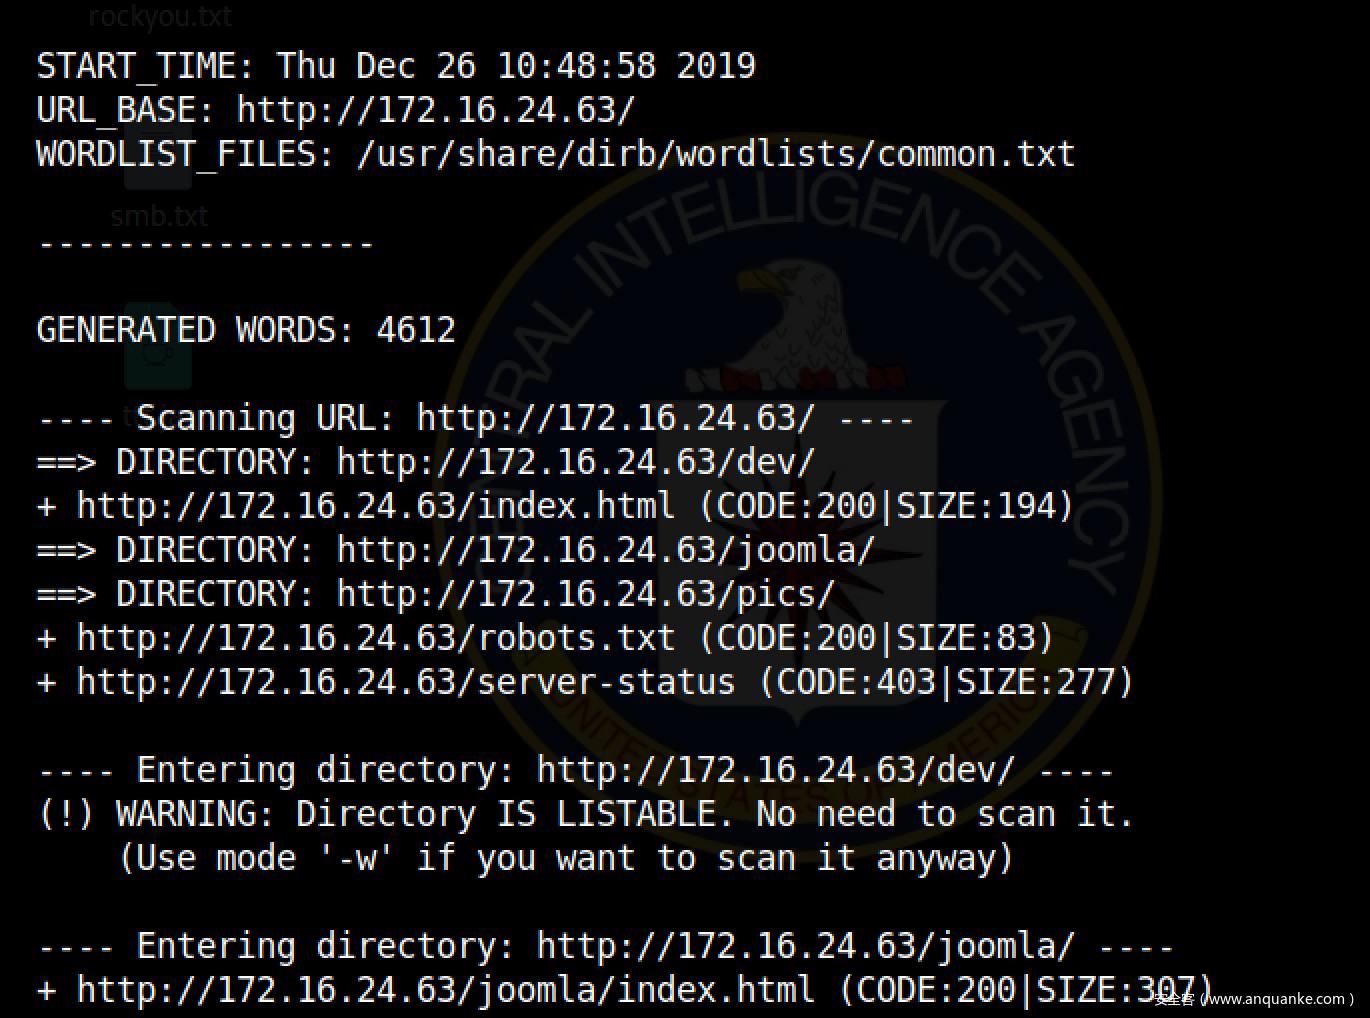Open the Scanning URL address
Screen dimensions: 1370x1018
pyautogui.click(x=615, y=418)
